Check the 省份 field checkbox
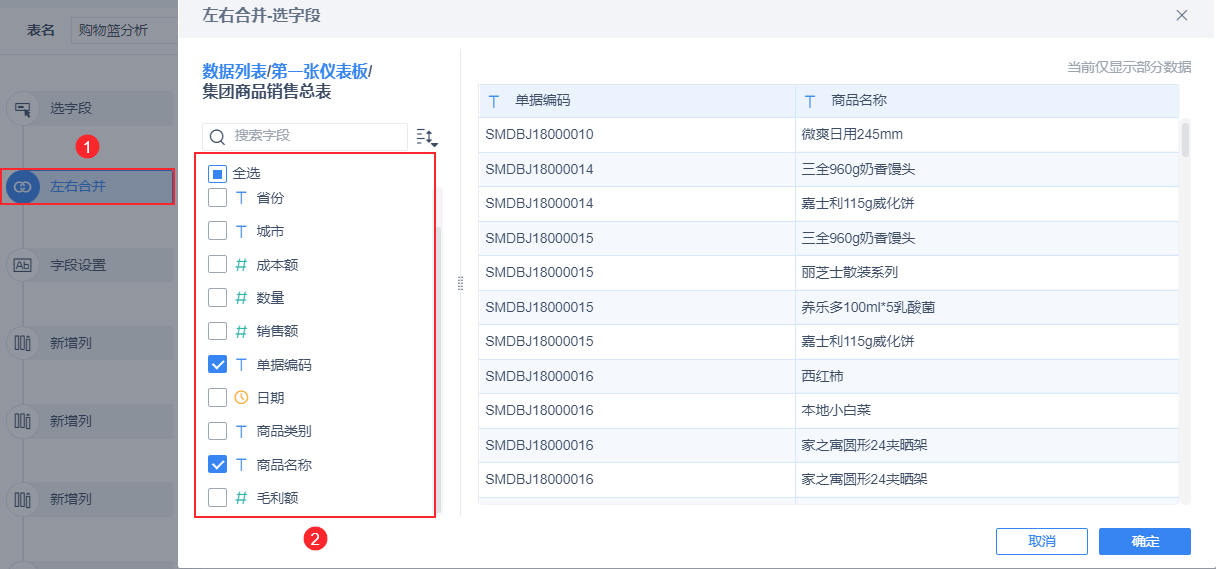 217,198
